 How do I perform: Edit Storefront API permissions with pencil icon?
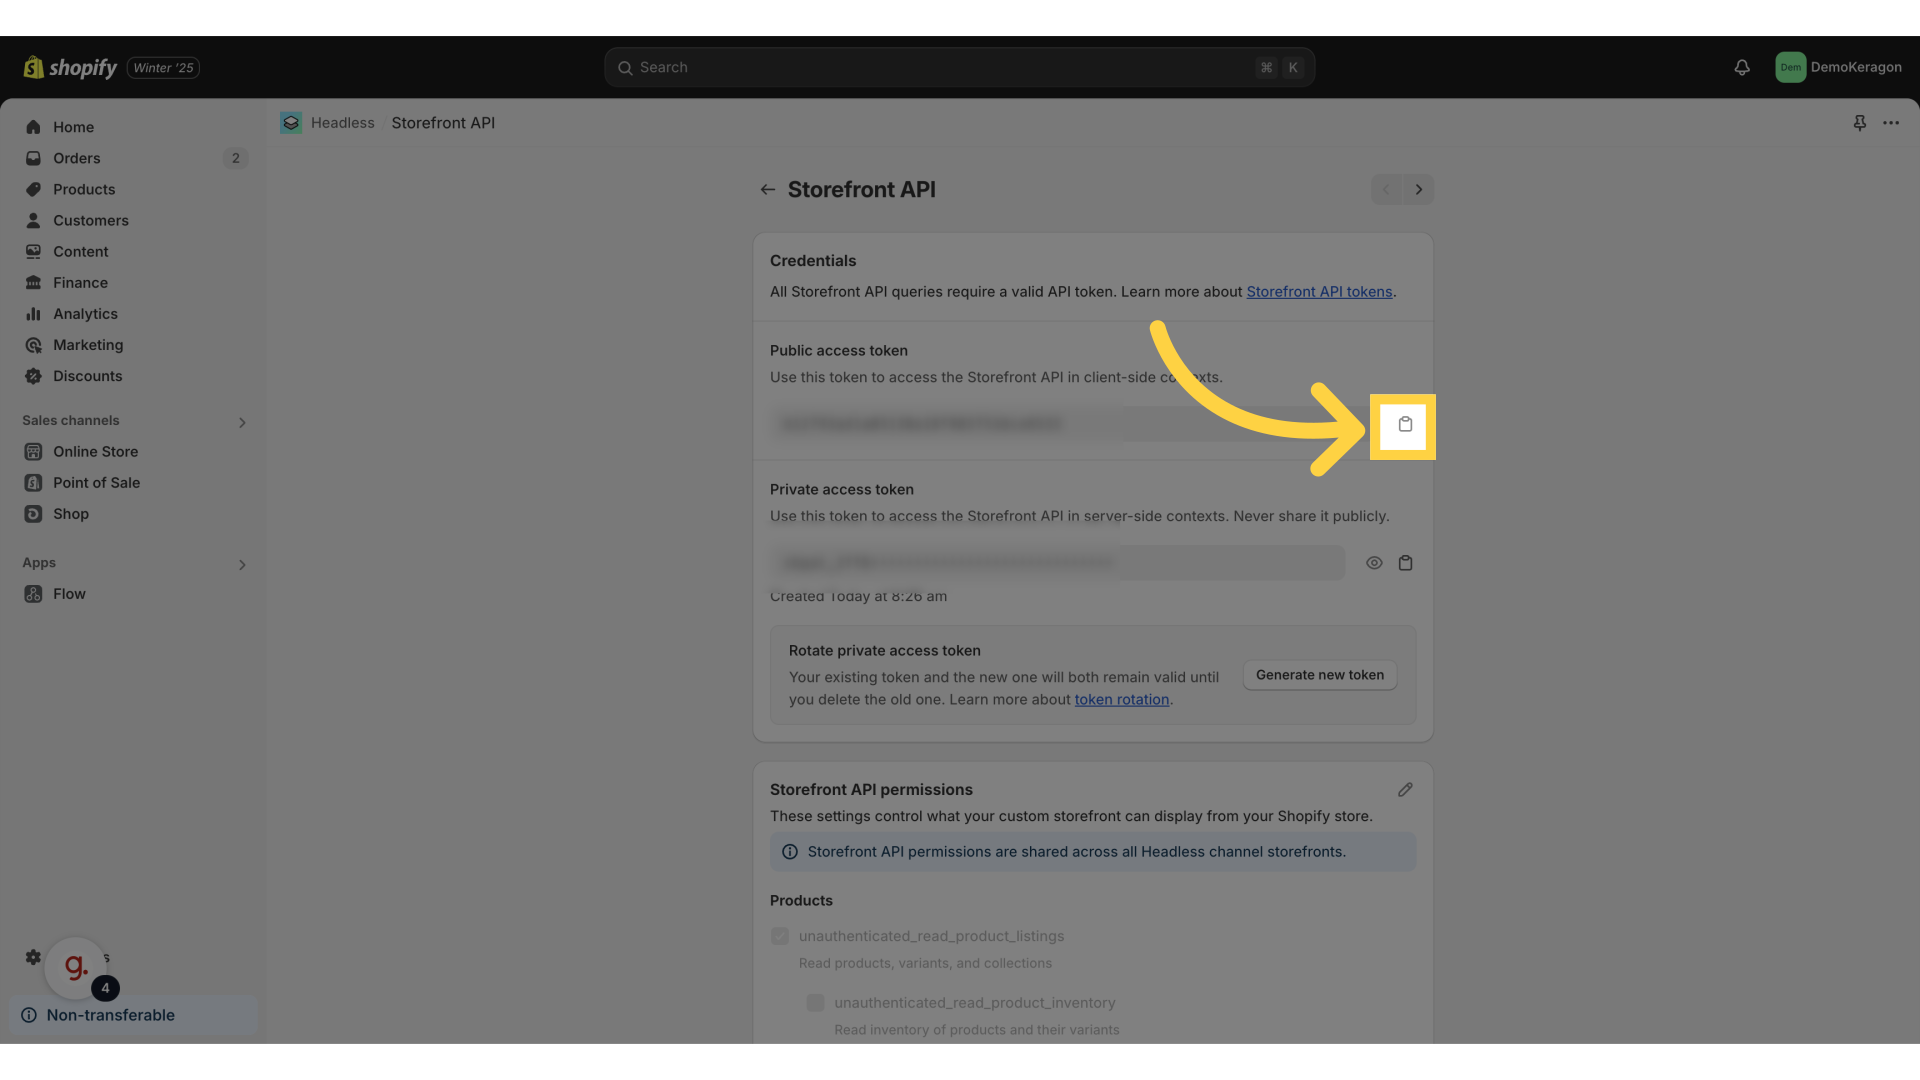[1405, 790]
